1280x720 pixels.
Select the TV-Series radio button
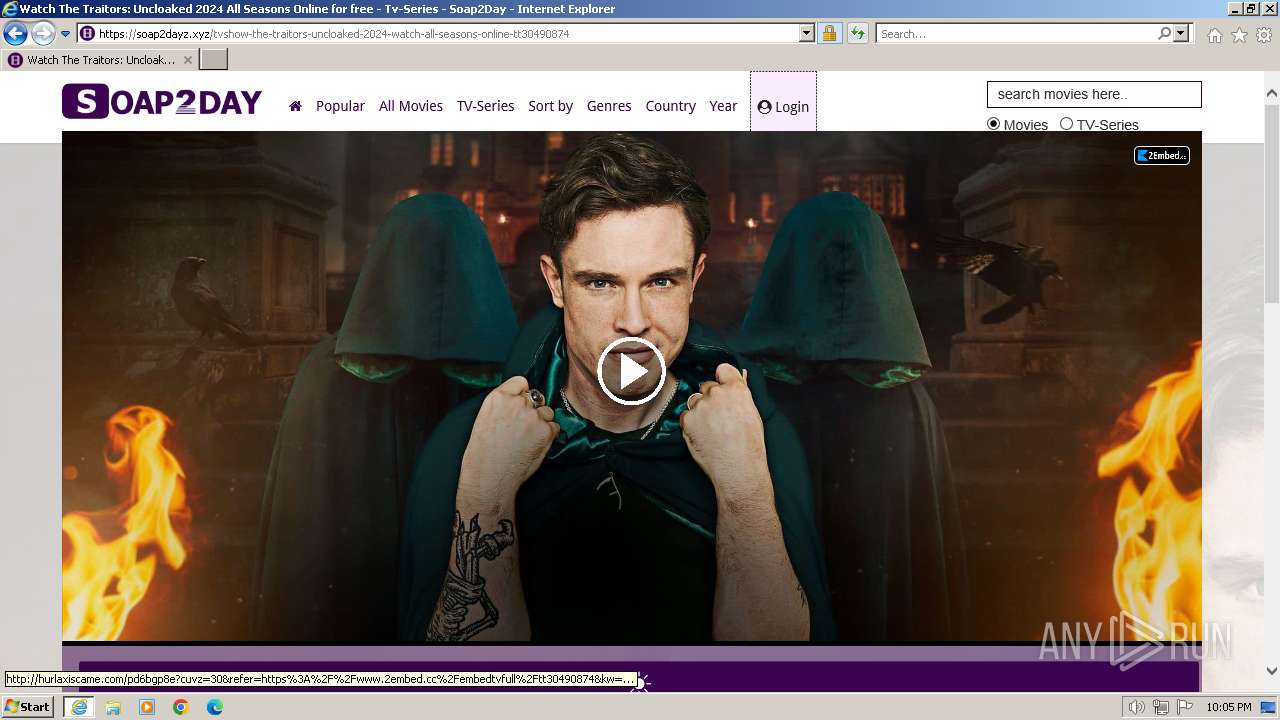1066,124
